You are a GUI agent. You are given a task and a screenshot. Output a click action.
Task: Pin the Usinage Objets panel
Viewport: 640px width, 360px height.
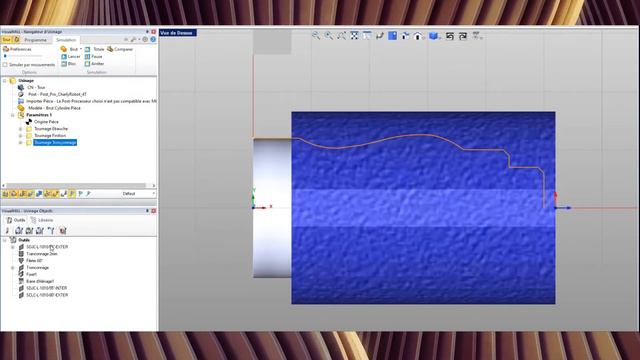point(147,211)
